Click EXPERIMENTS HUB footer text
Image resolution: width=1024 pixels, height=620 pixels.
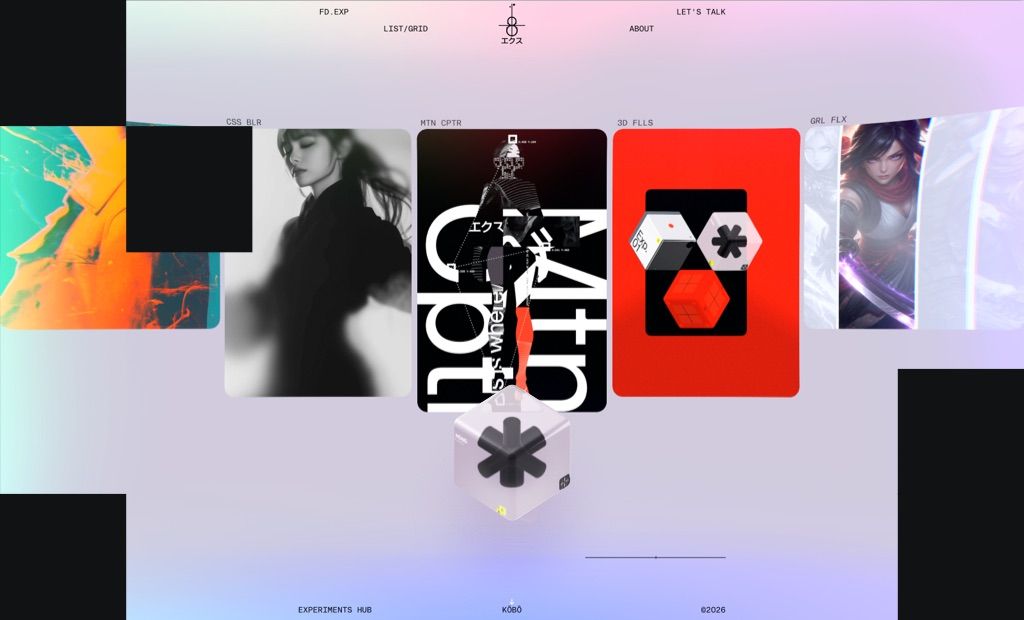(335, 610)
